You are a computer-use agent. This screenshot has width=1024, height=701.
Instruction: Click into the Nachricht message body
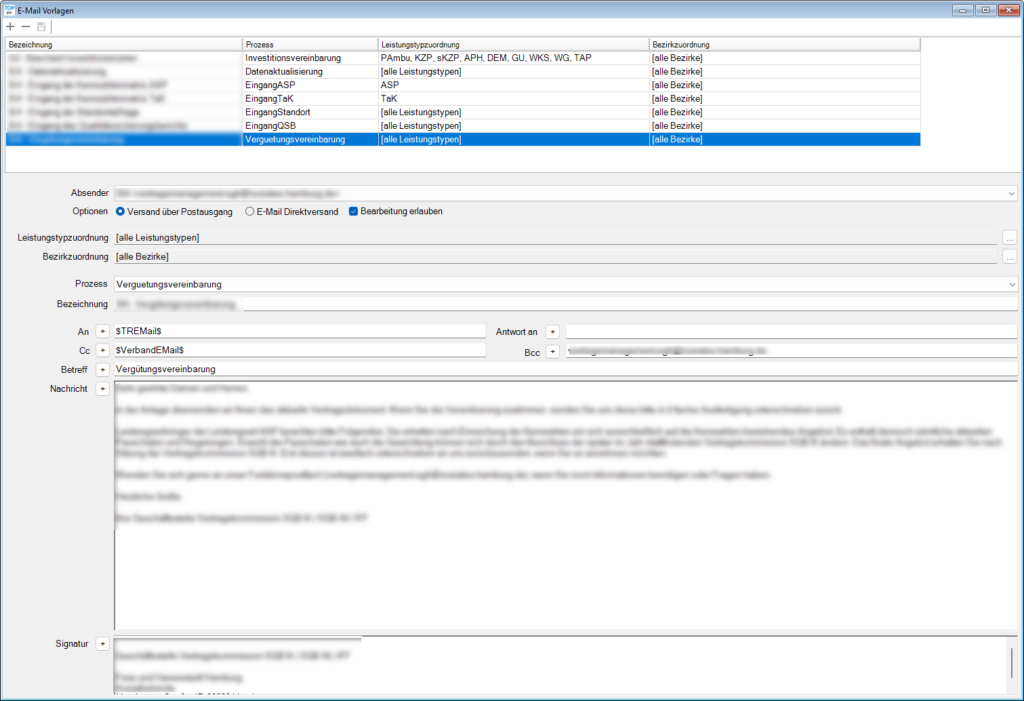pos(566,506)
